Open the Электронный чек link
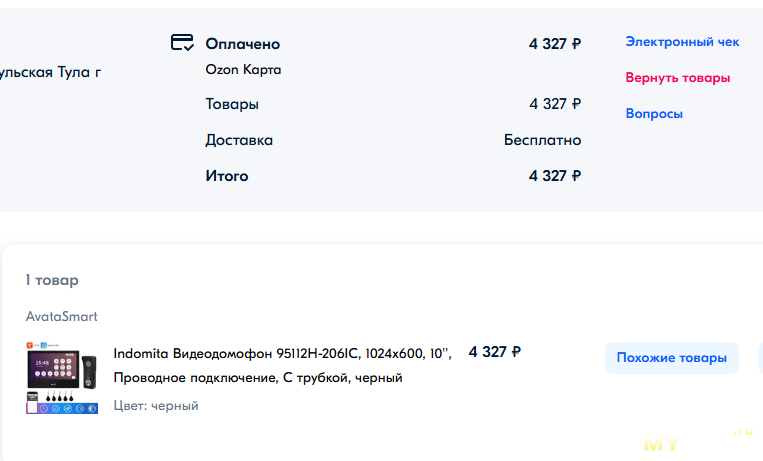 click(682, 42)
